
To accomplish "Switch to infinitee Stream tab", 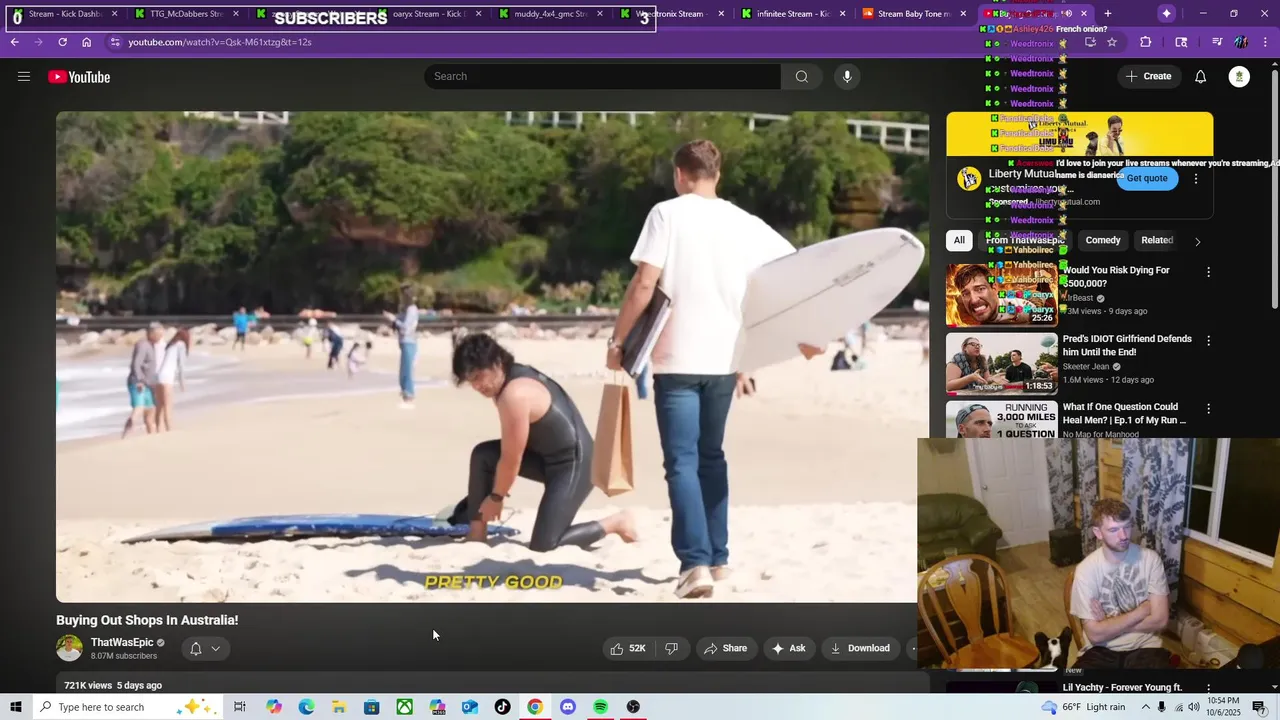I will (795, 14).
